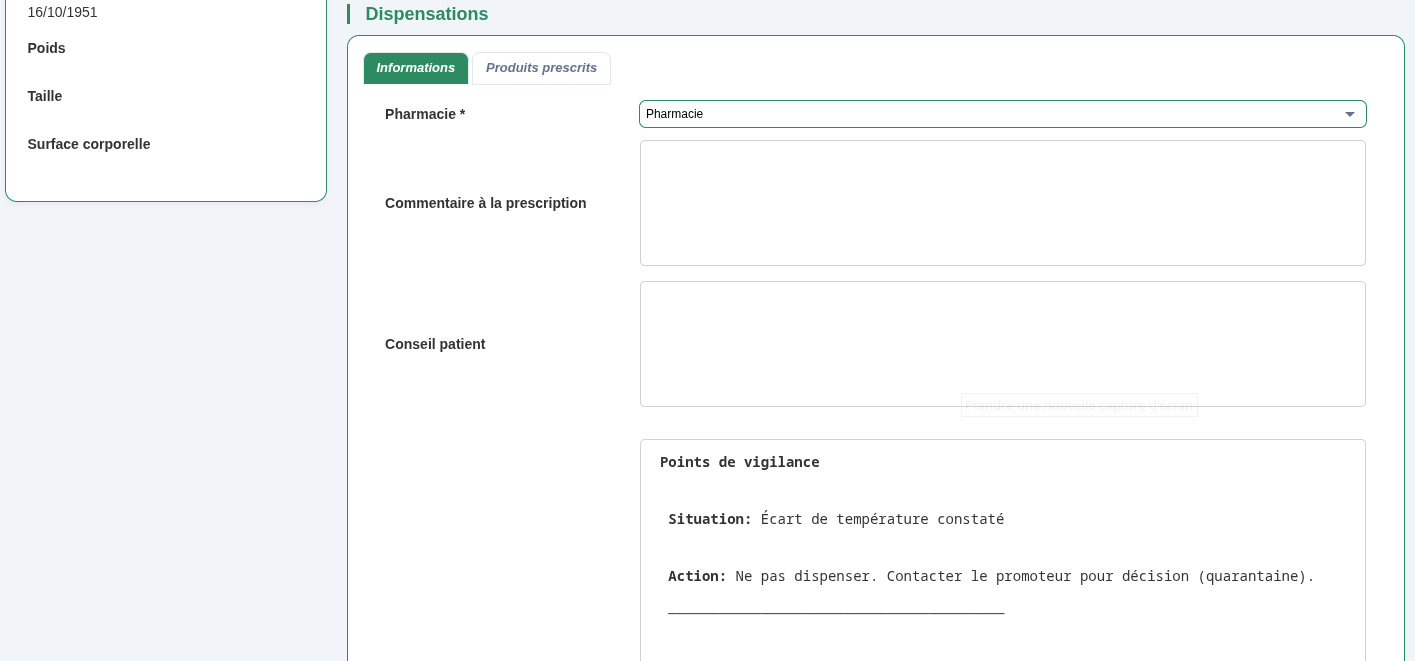The image size is (1415, 661).
Task: Click the Taille field in the patient panel
Action: click(x=45, y=96)
